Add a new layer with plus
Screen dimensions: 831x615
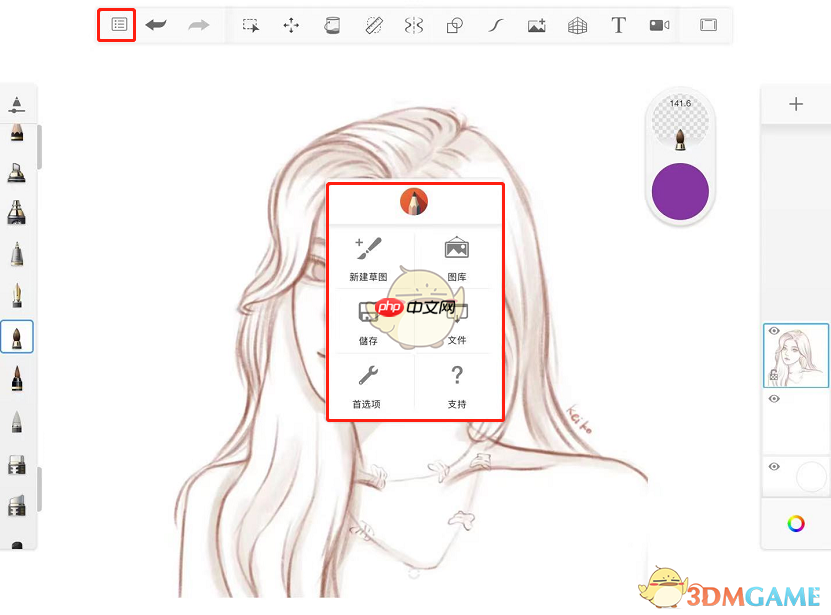point(796,104)
